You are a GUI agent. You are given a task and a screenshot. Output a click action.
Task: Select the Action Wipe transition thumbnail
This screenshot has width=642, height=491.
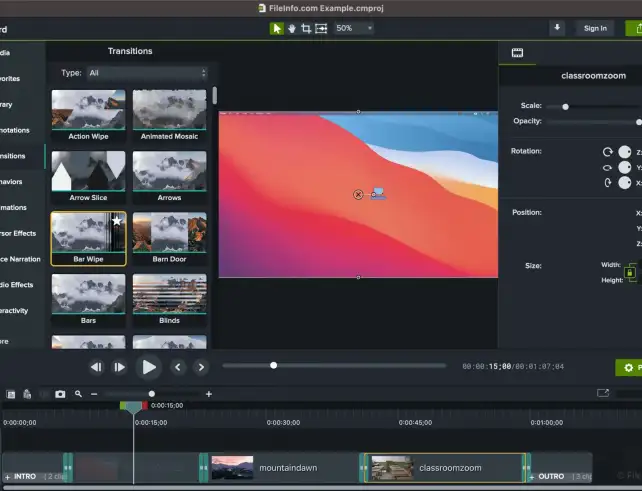88,116
